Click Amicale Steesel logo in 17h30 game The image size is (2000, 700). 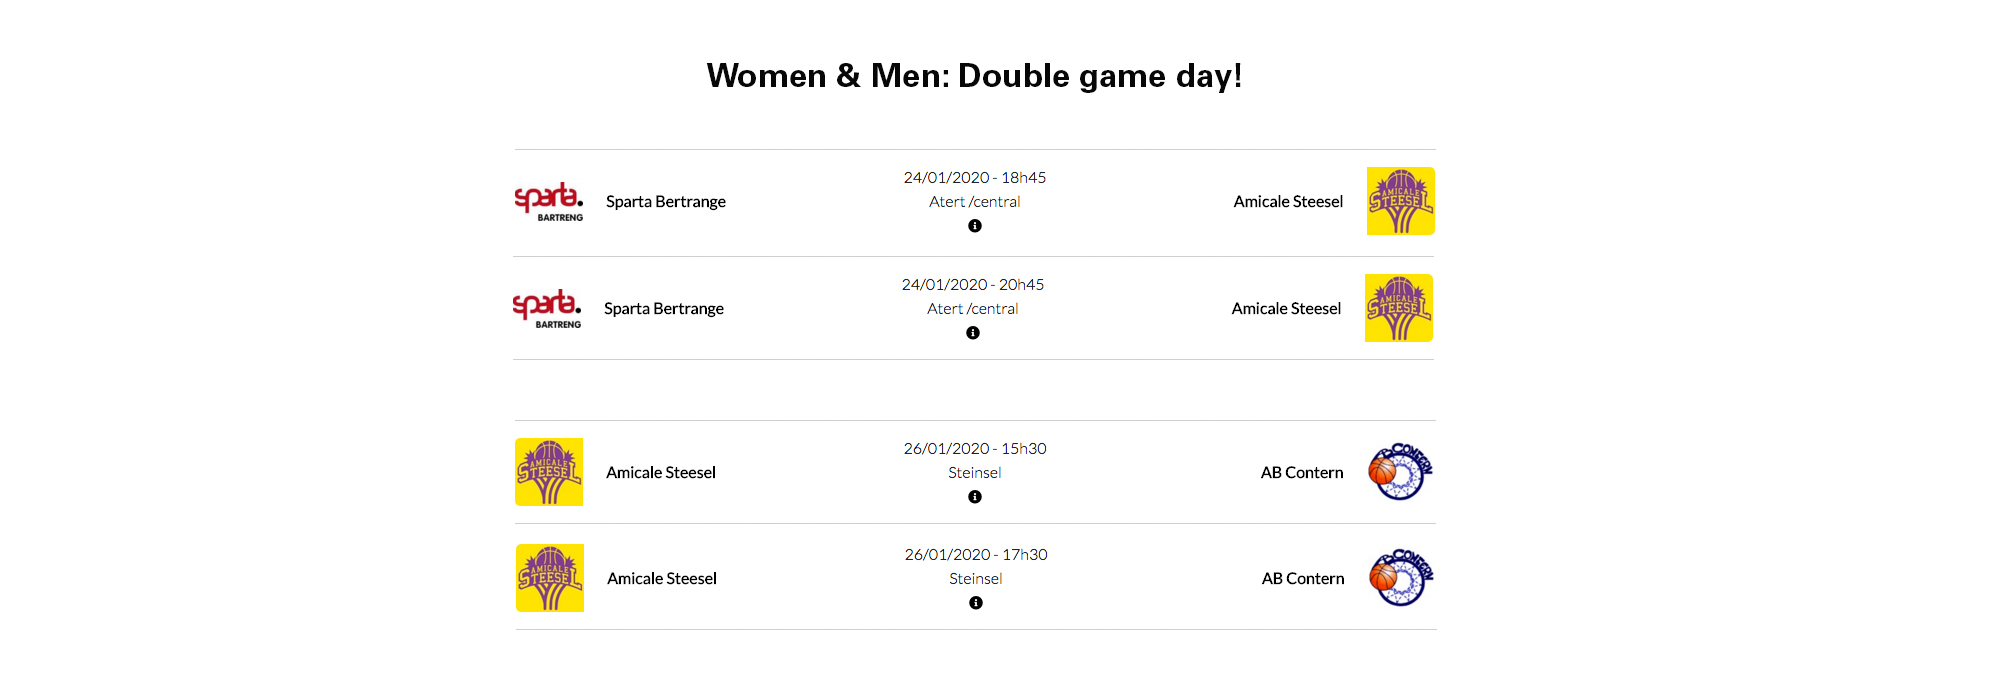[550, 578]
